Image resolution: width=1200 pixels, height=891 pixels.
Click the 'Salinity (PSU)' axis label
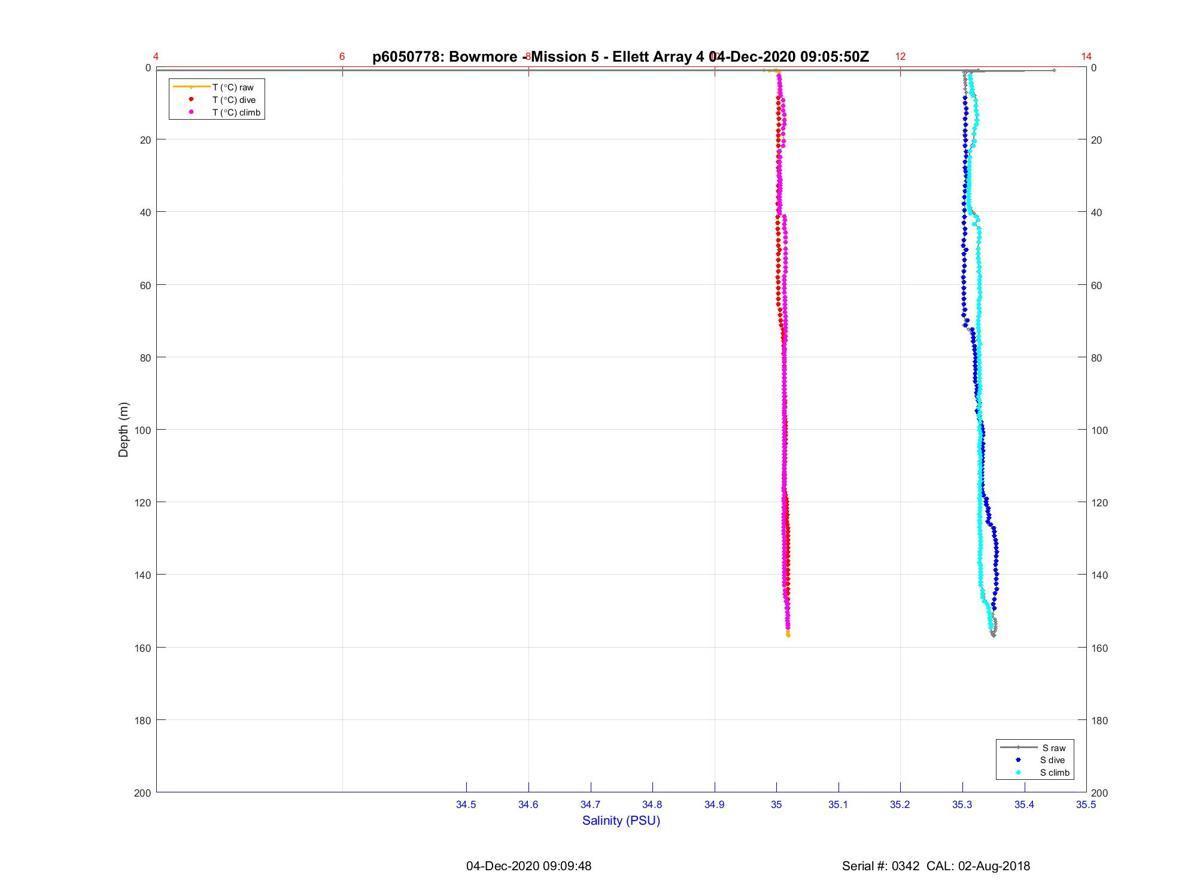[x=621, y=820]
